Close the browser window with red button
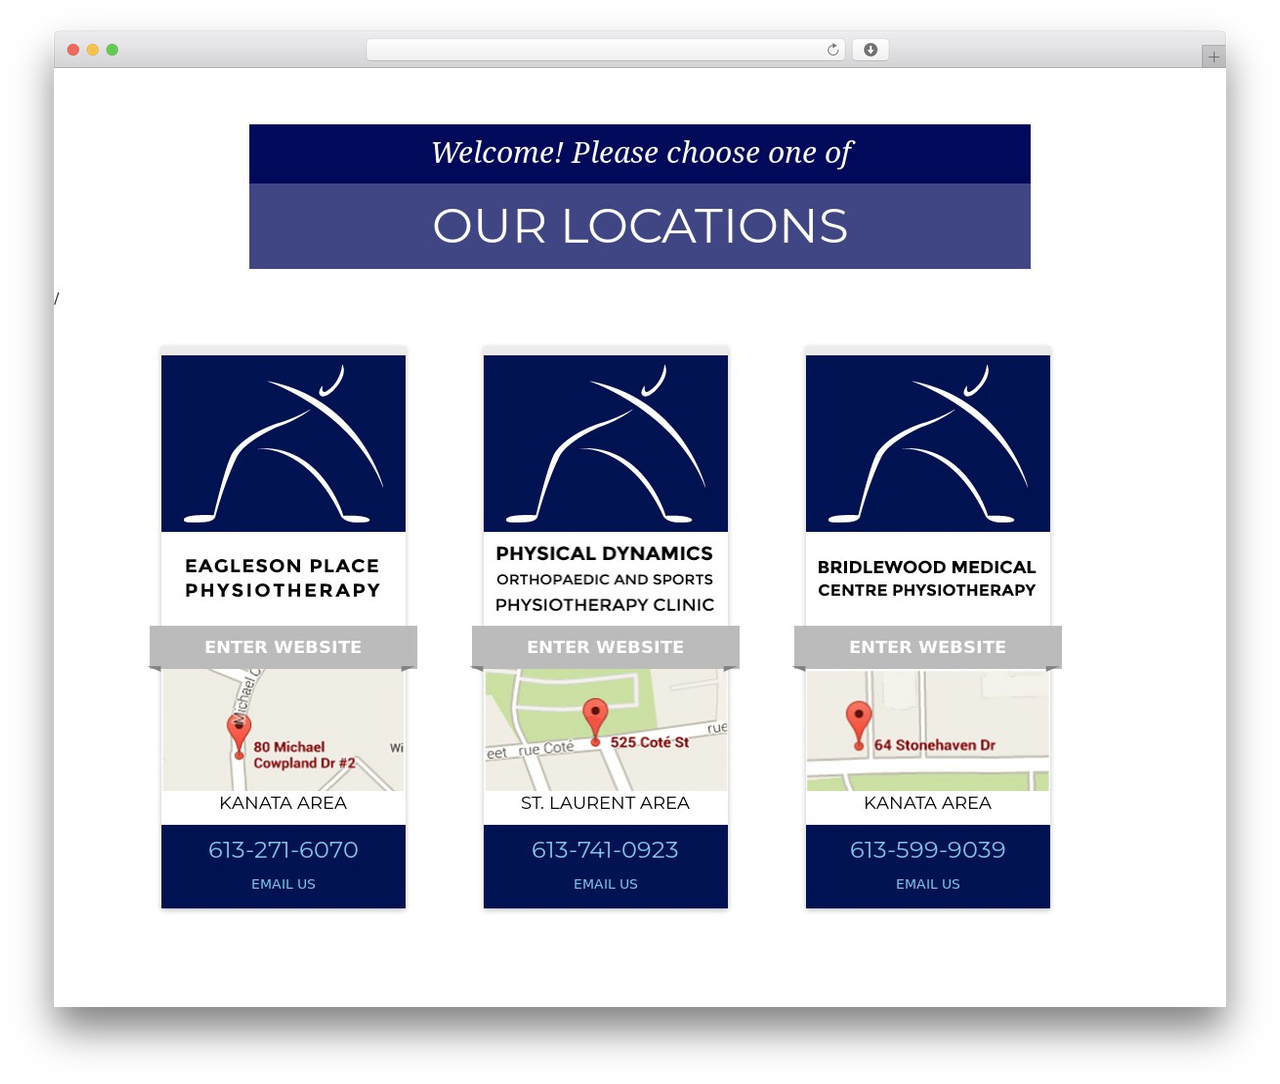This screenshot has width=1280, height=1084. [x=73, y=50]
